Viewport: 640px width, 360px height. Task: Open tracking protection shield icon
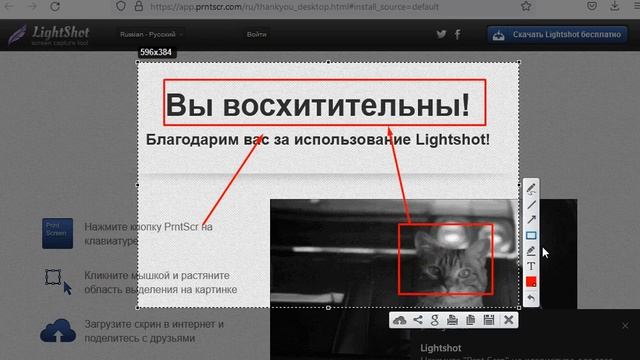point(121,6)
